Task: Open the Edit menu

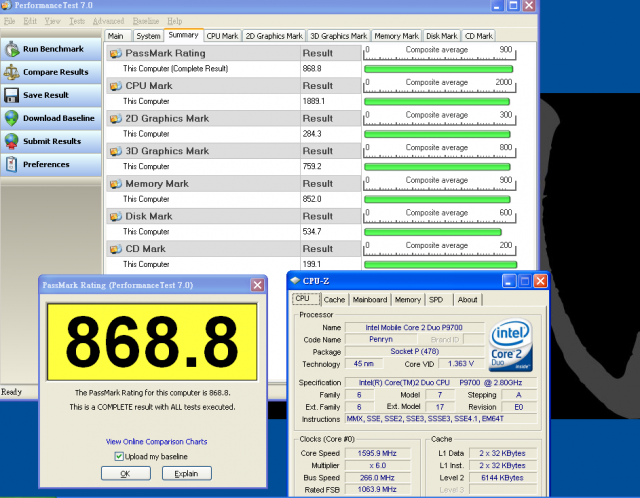Action: [x=30, y=21]
